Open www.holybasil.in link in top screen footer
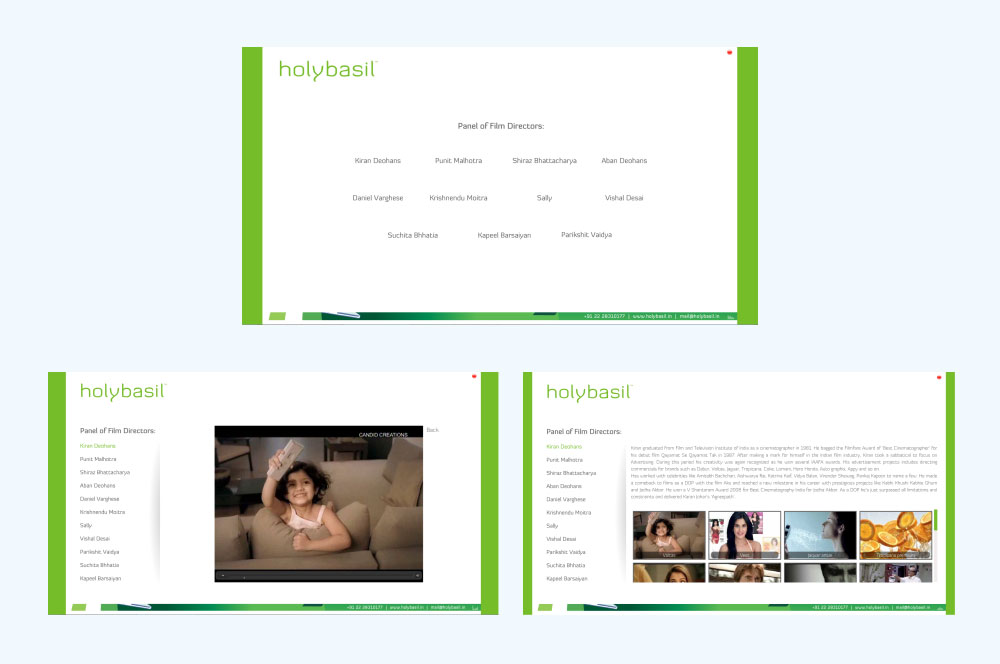Viewport: 1000px width, 664px height. (652, 316)
